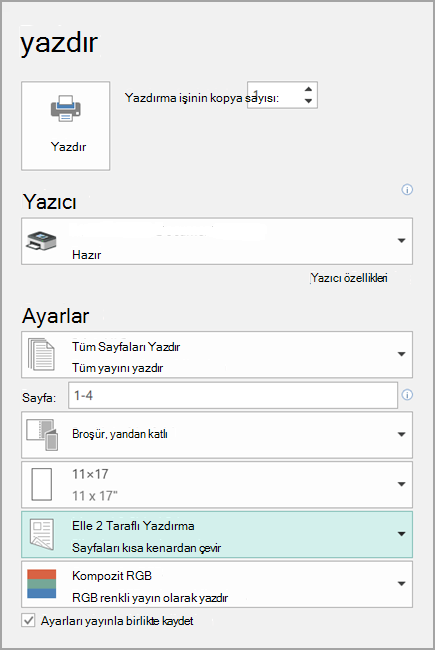This screenshot has height=650, width=435.
Task: Click the manual duplex page-flip icon
Action: pos(41,534)
